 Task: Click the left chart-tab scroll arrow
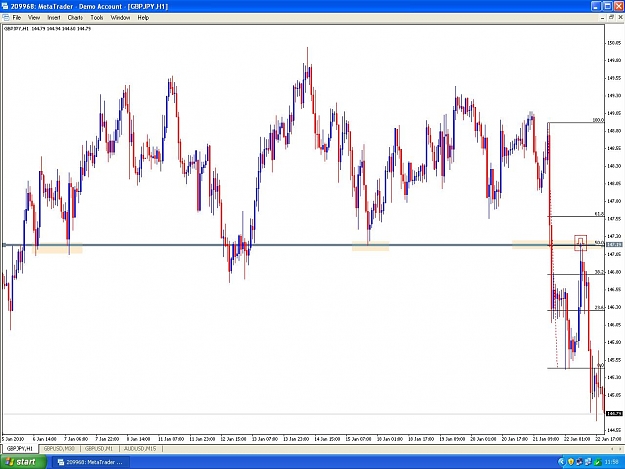[613, 449]
